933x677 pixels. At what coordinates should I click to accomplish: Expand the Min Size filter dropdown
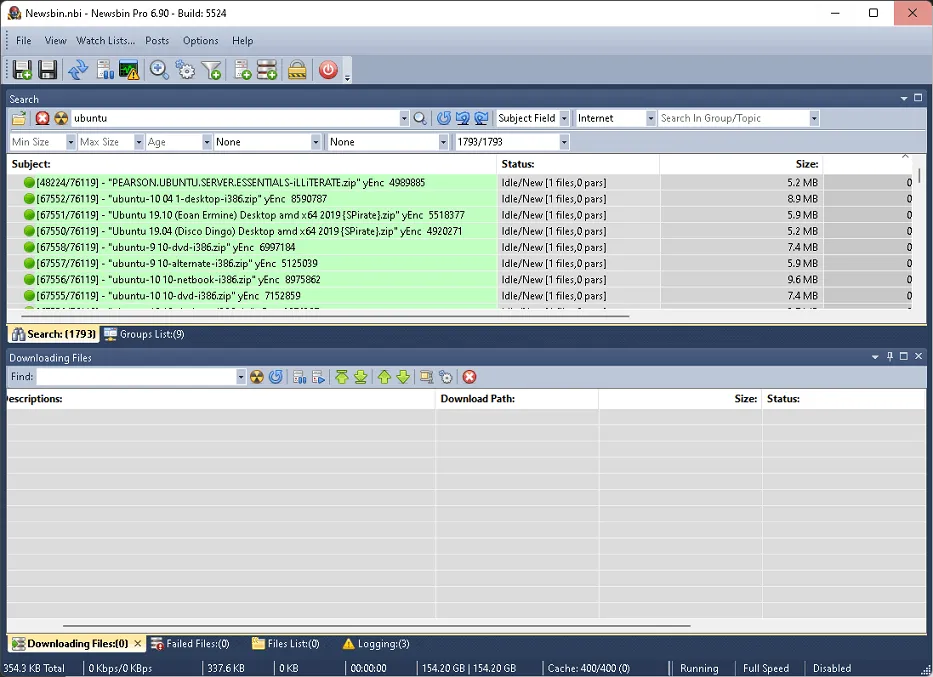tap(70, 142)
